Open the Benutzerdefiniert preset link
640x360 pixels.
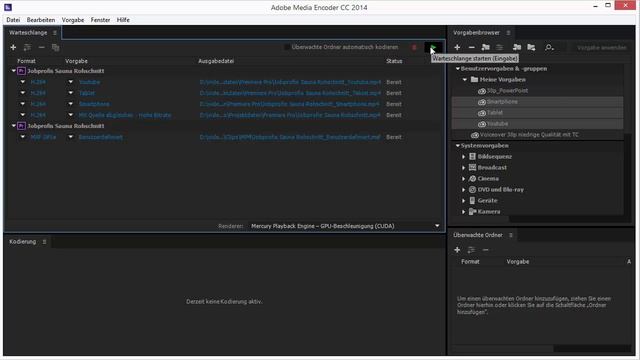coord(100,137)
